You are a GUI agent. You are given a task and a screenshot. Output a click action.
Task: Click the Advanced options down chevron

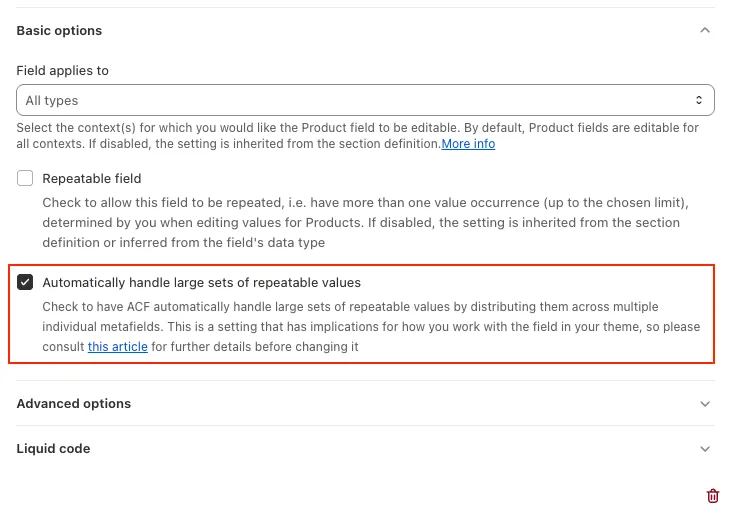705,404
